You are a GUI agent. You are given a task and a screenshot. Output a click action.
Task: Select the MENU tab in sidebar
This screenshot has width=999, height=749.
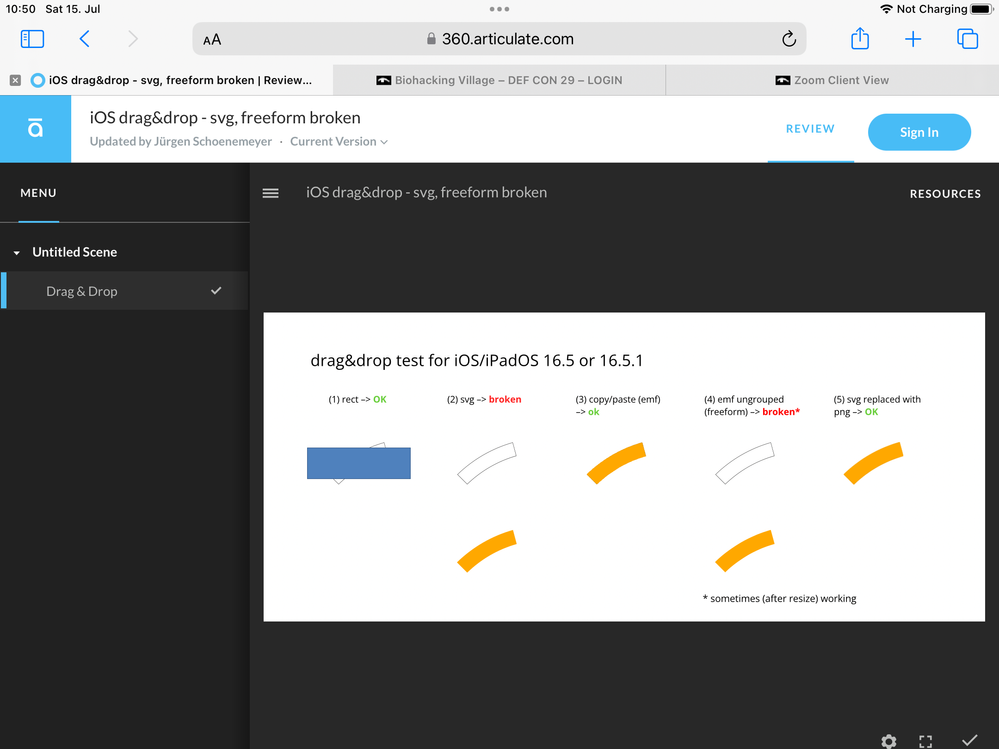point(38,193)
